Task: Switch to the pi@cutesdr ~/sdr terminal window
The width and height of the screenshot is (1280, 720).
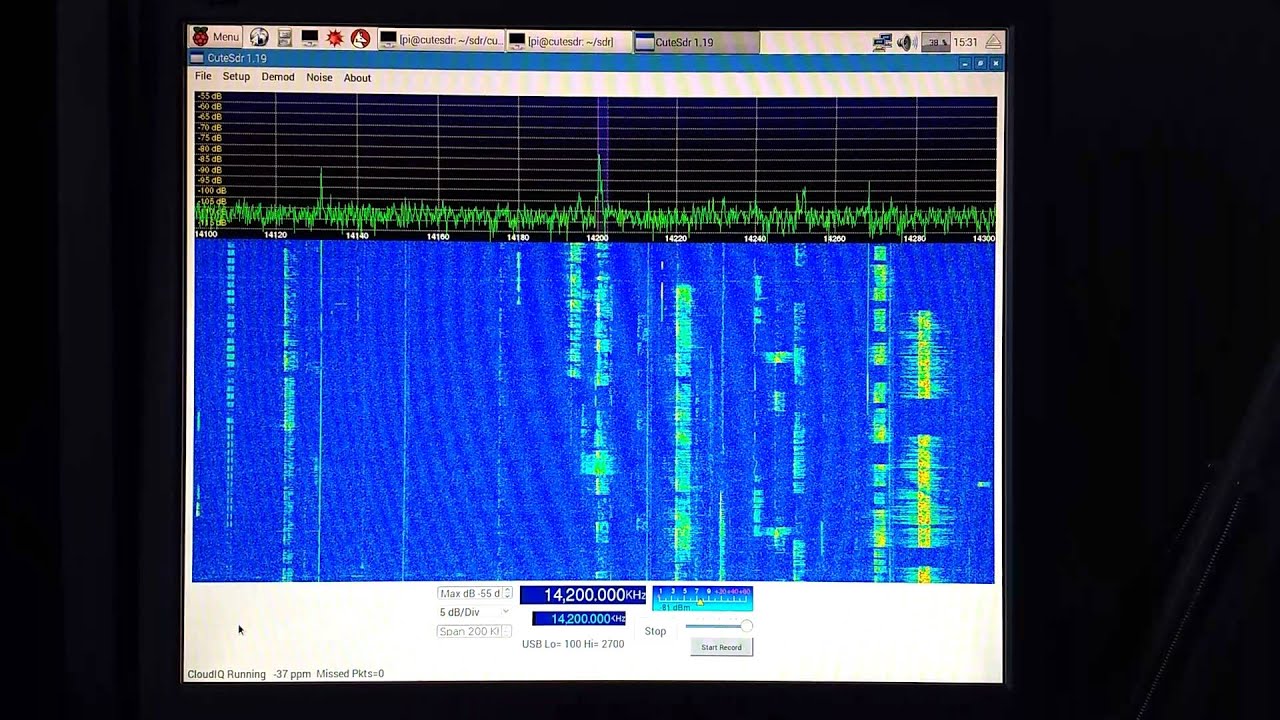Action: point(568,42)
